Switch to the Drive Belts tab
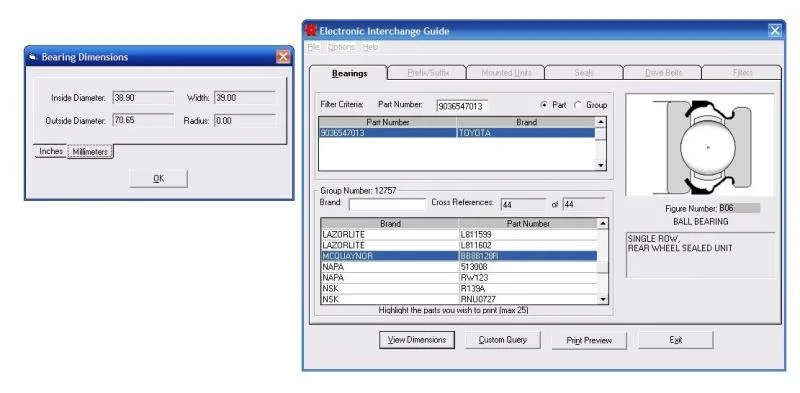 (663, 72)
